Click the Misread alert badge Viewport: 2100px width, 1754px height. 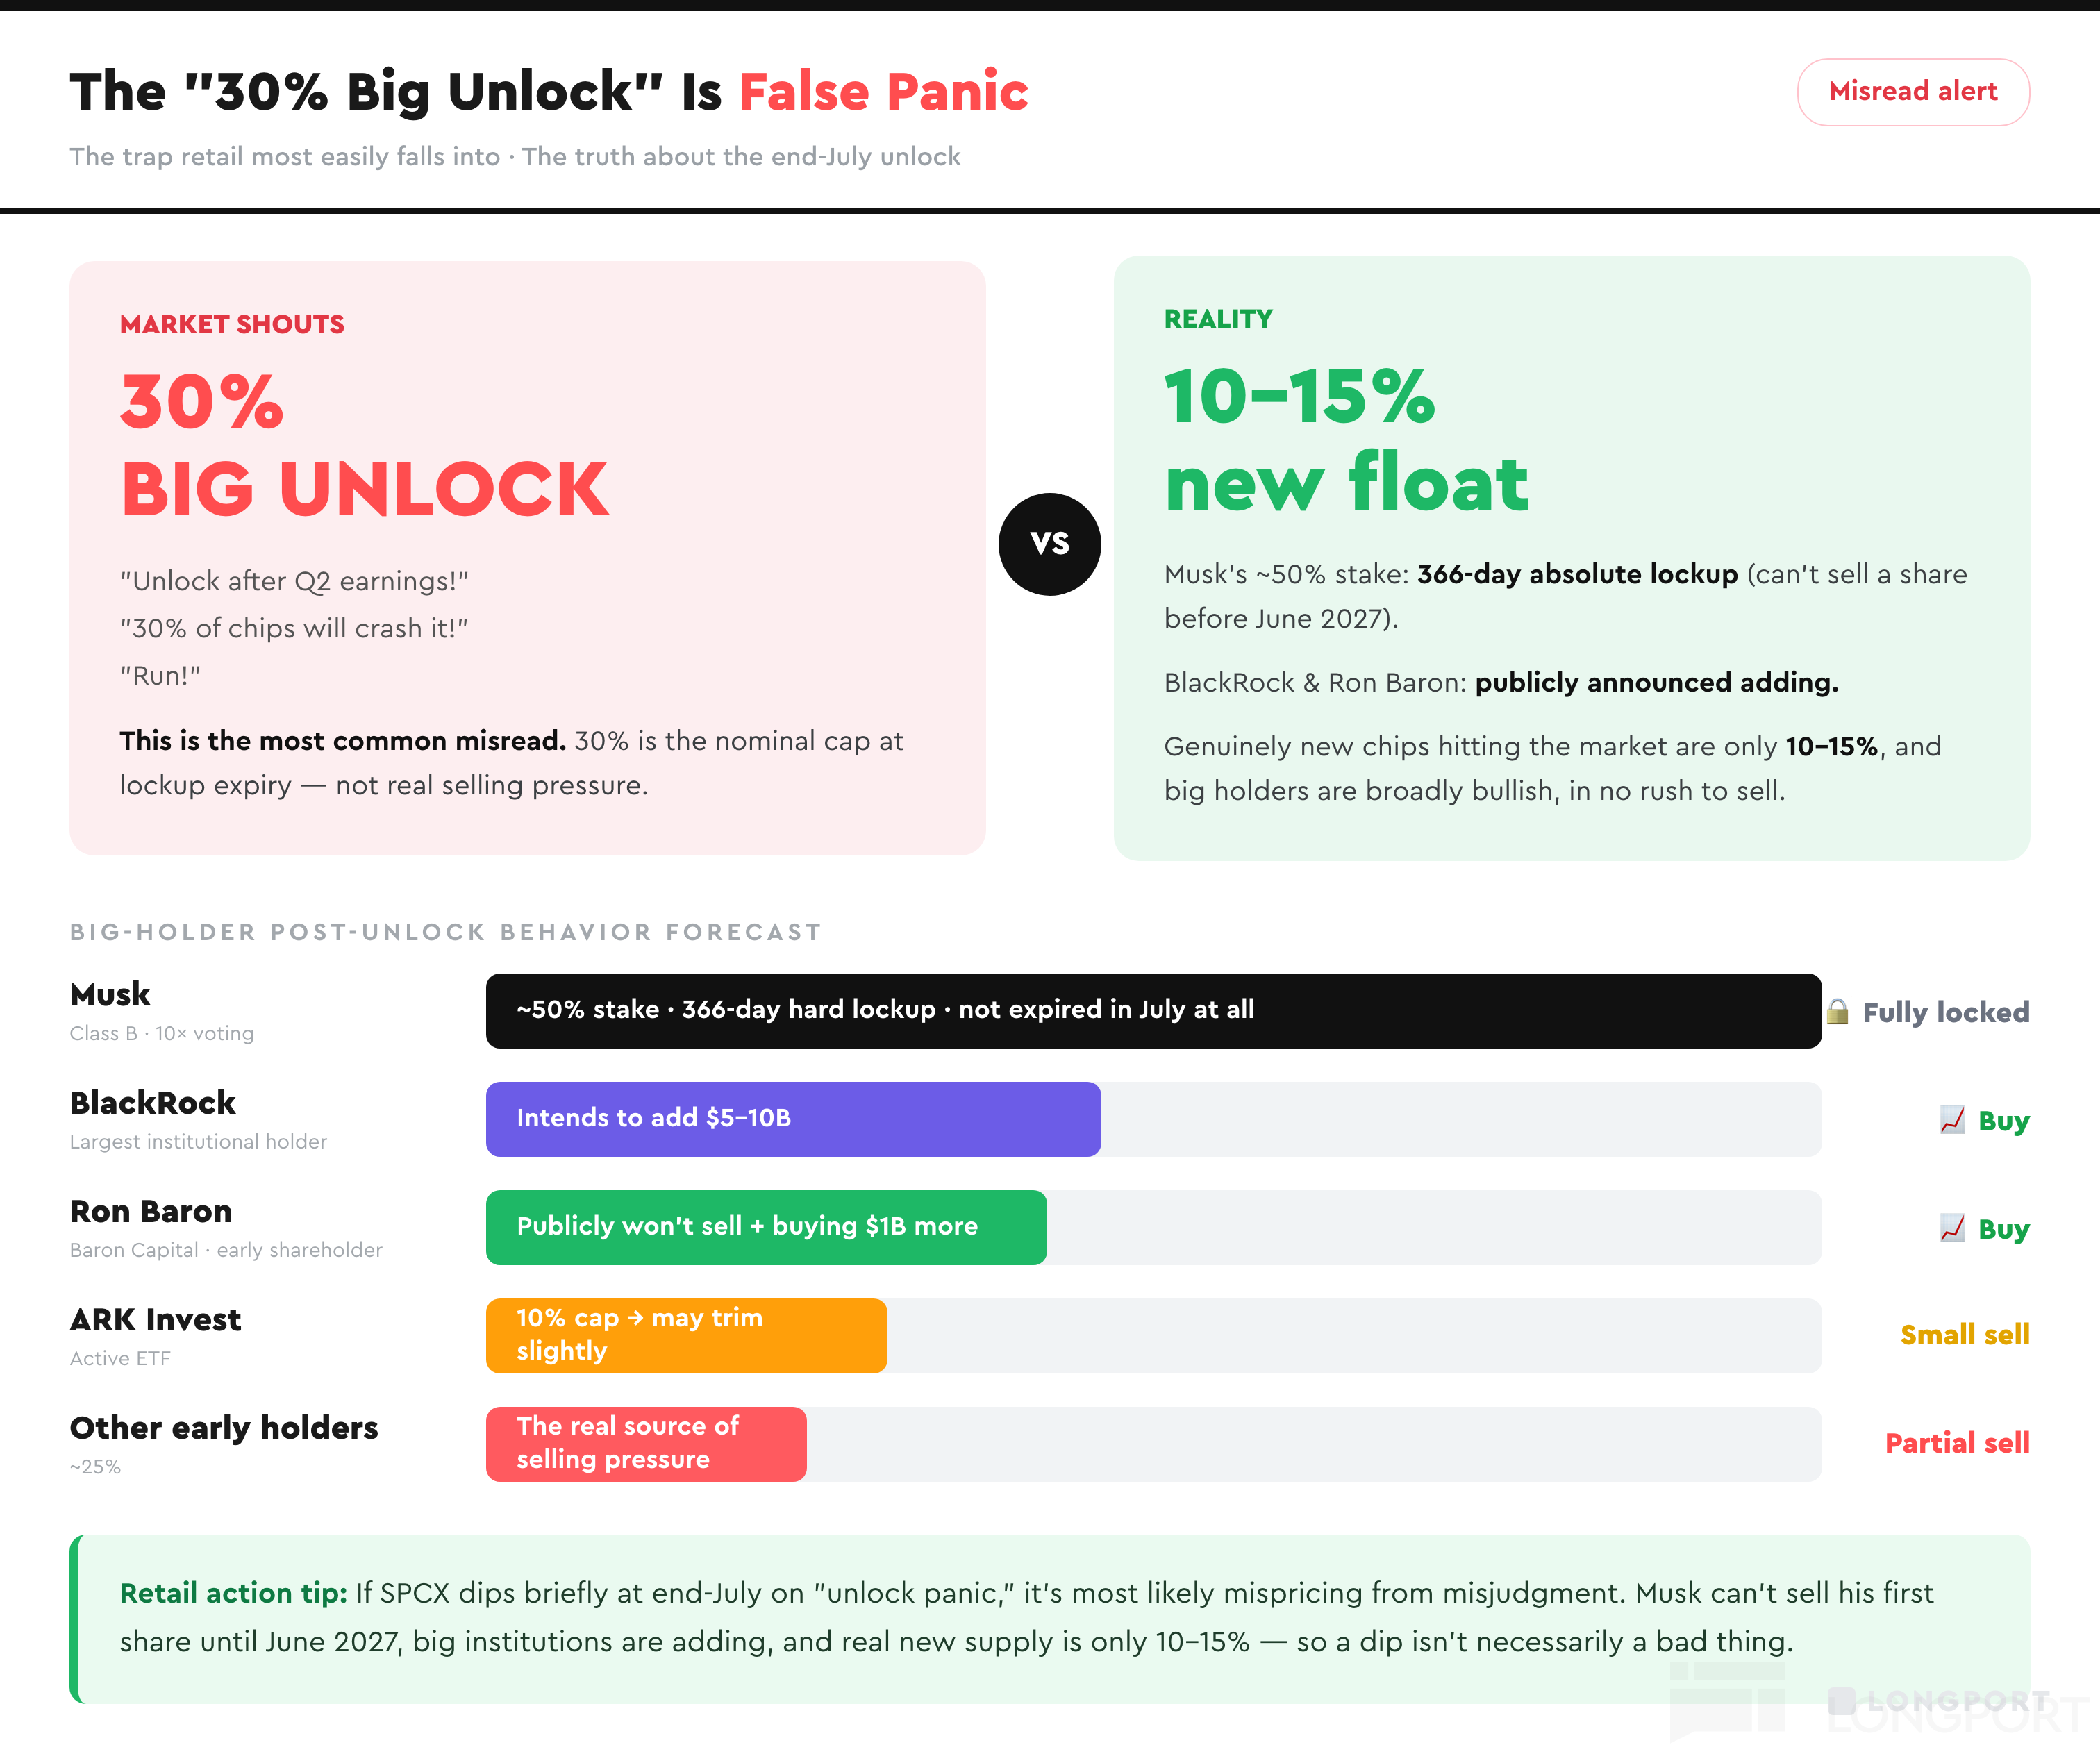coord(1912,92)
